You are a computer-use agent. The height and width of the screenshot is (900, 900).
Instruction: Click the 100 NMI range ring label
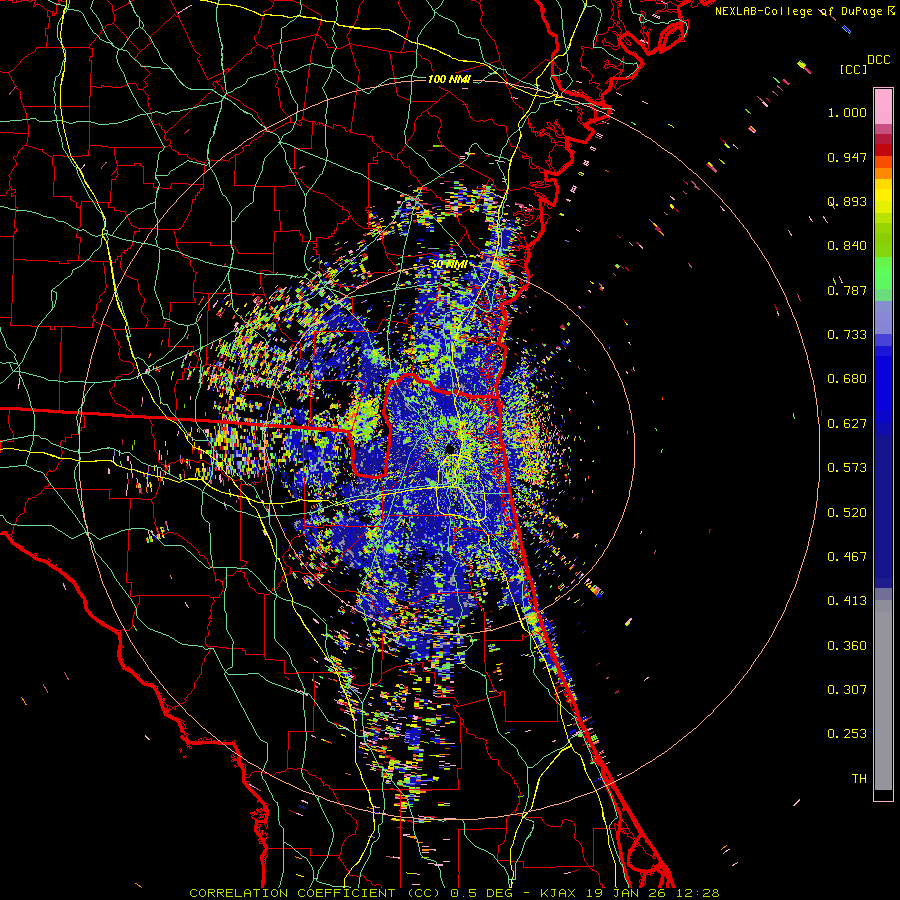coord(449,79)
